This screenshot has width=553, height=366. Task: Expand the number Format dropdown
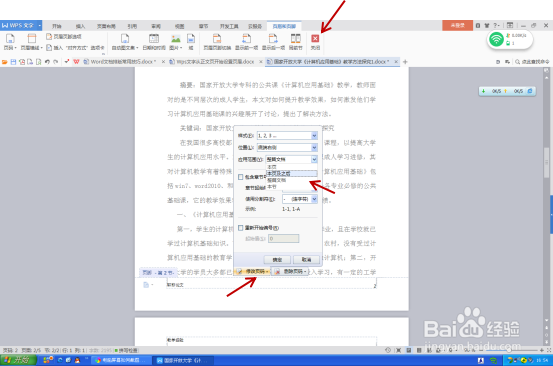pos(314,135)
